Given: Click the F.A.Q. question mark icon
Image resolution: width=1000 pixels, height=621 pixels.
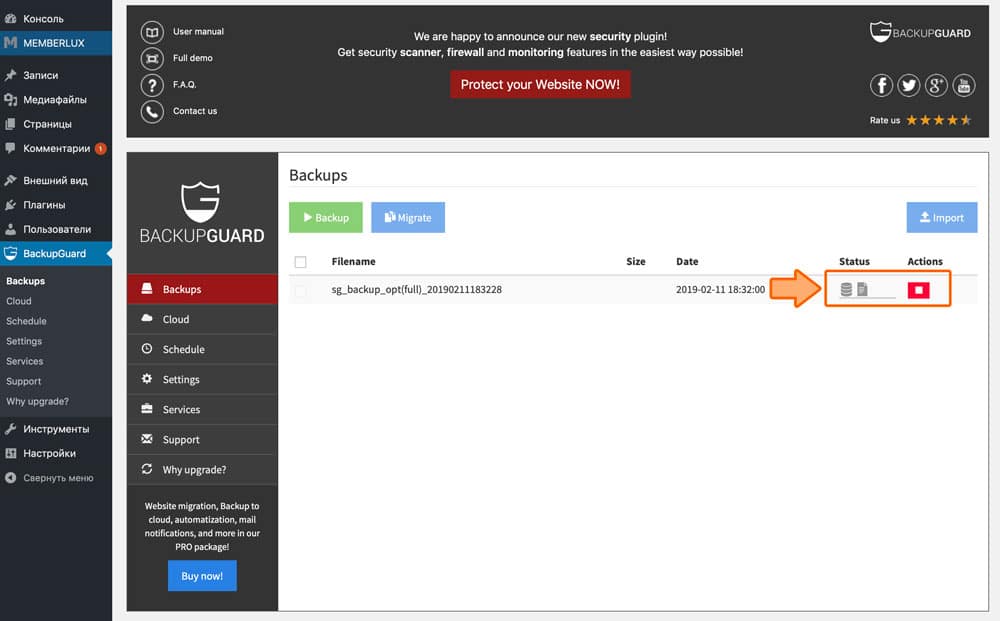Looking at the screenshot, I should pos(152,85).
